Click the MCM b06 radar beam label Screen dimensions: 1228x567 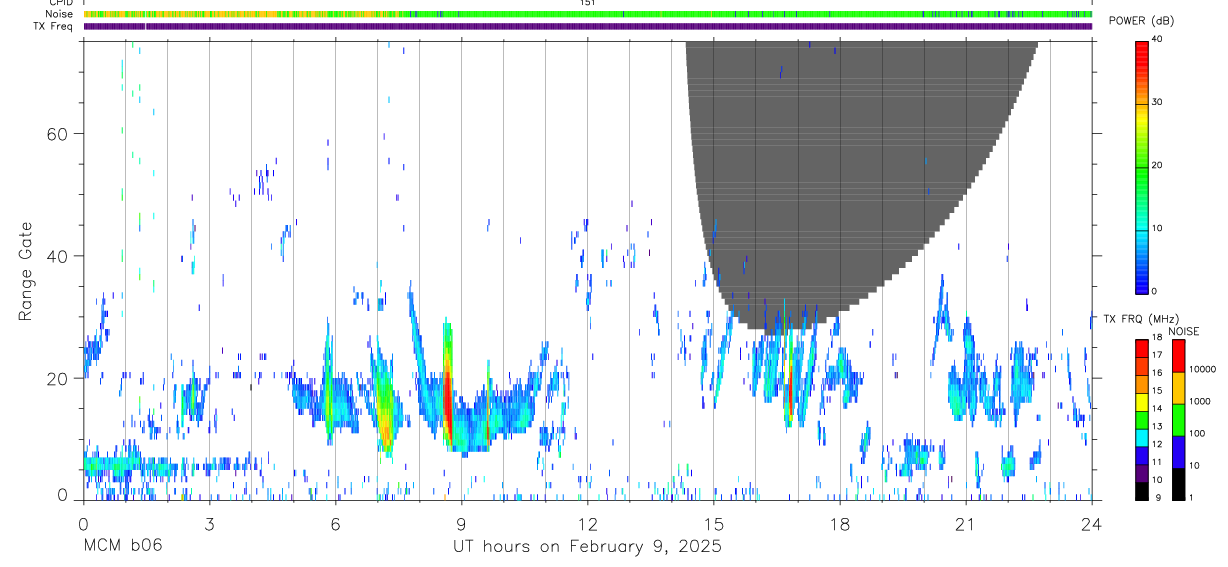[122, 546]
